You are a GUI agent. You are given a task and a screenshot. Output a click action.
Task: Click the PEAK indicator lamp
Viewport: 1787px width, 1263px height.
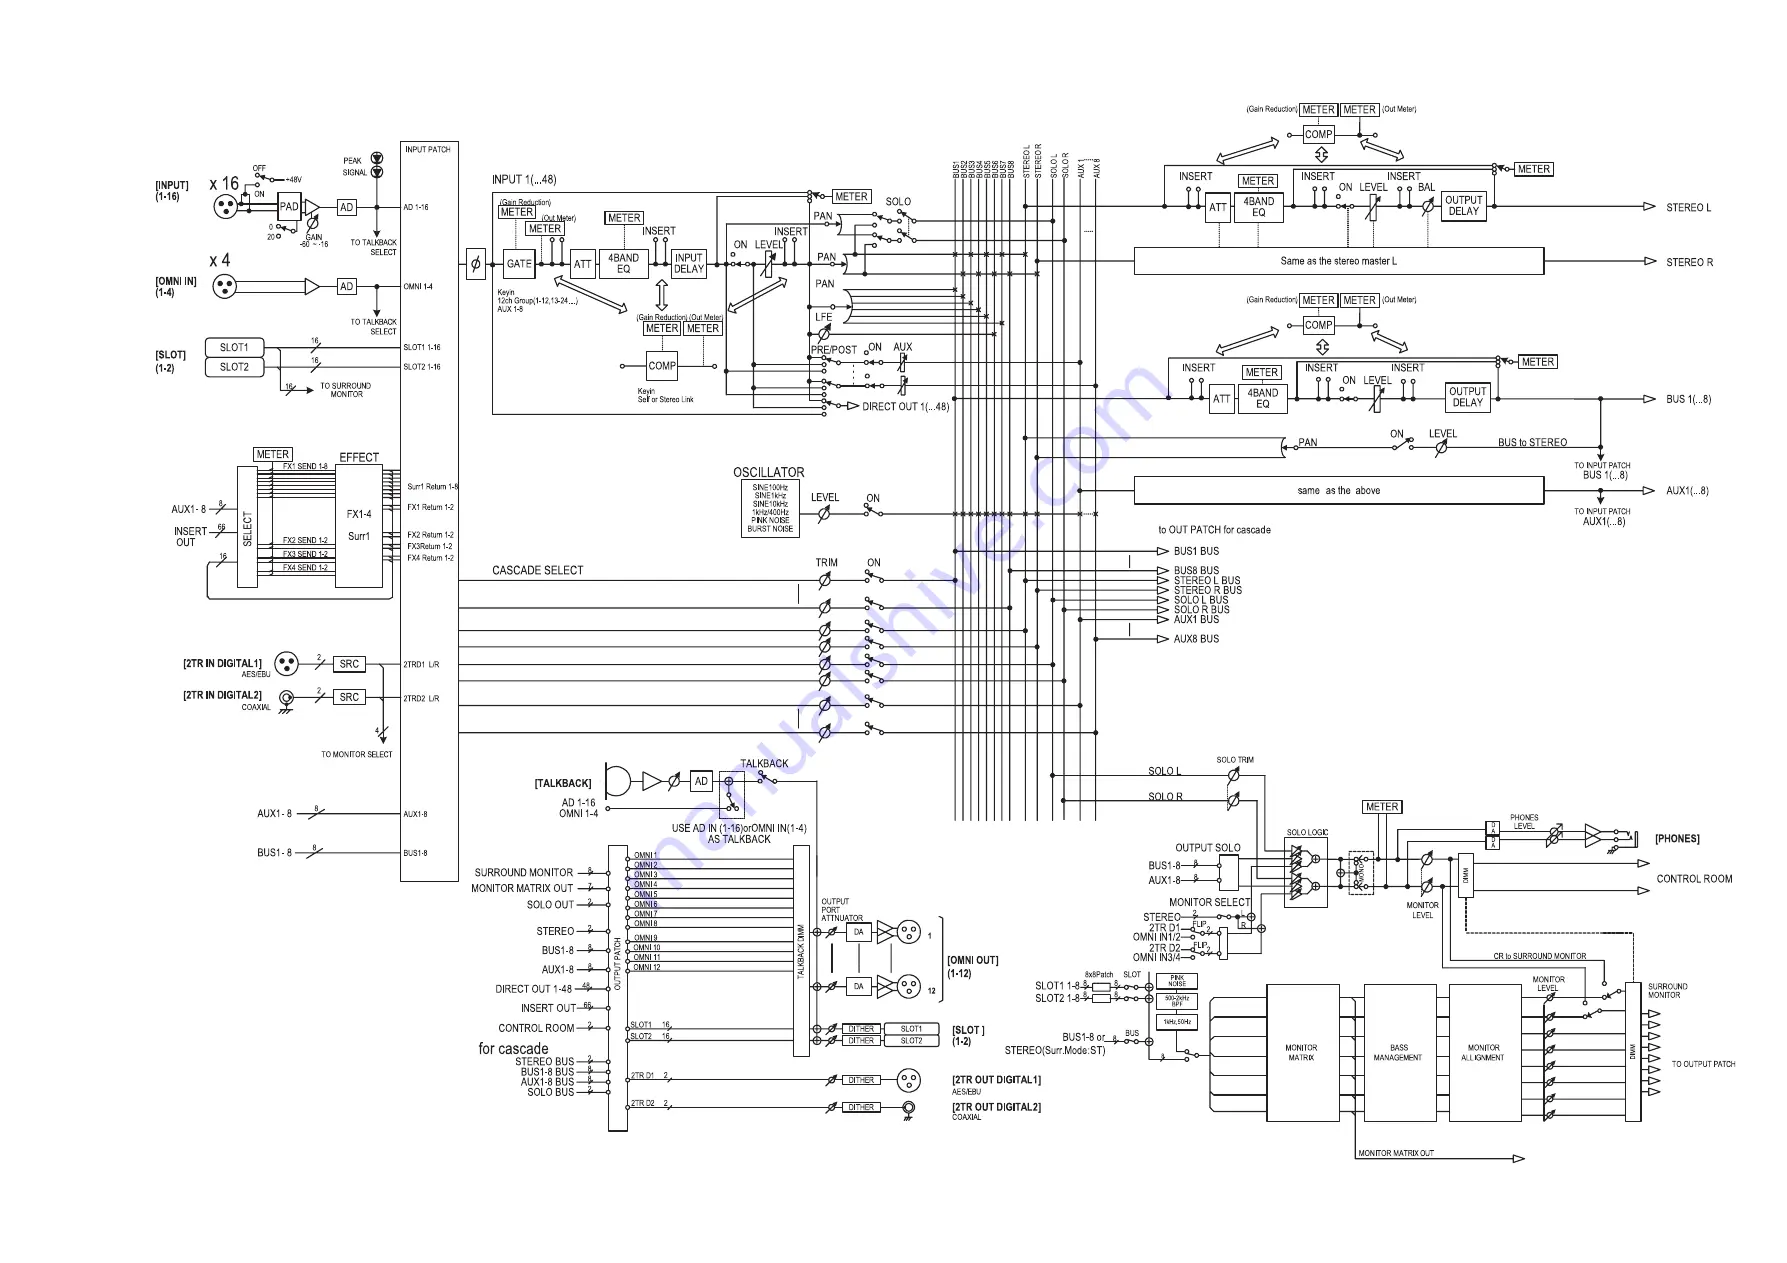click(377, 158)
